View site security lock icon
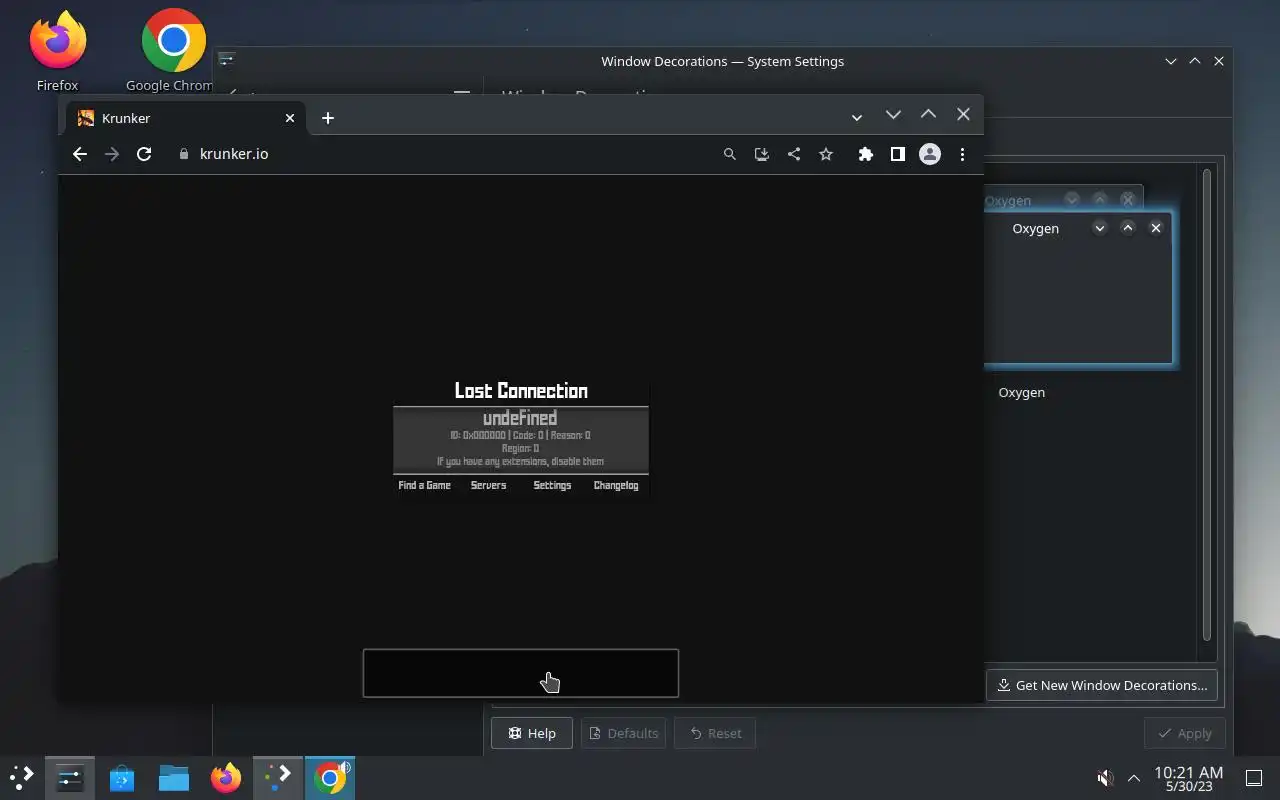1280x800 pixels. pos(183,154)
